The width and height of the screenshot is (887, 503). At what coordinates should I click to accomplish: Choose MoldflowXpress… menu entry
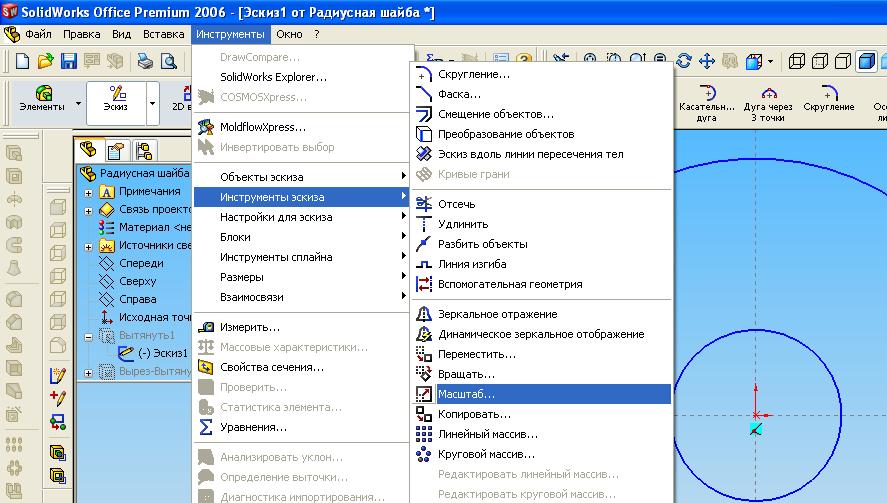coord(301,127)
